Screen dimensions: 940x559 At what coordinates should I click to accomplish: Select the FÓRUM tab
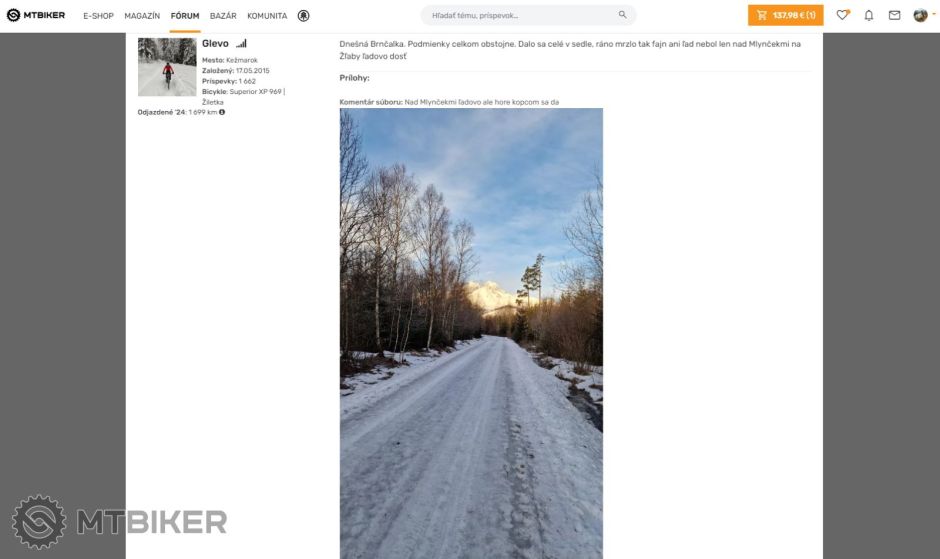pos(185,16)
